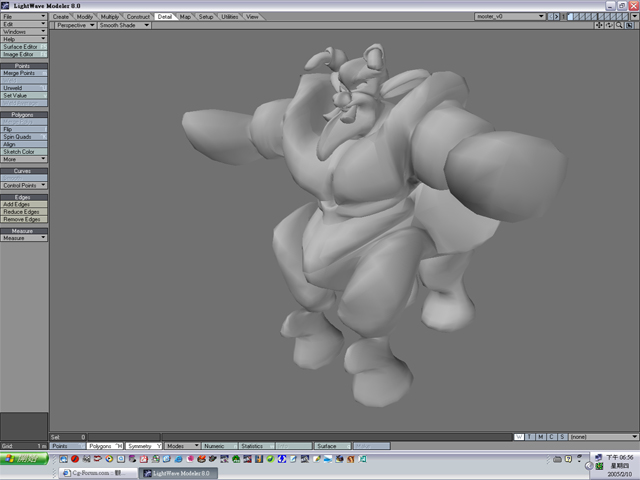This screenshot has width=640, height=480.
Task: Toggle the W weight map mode button
Action: [519, 437]
